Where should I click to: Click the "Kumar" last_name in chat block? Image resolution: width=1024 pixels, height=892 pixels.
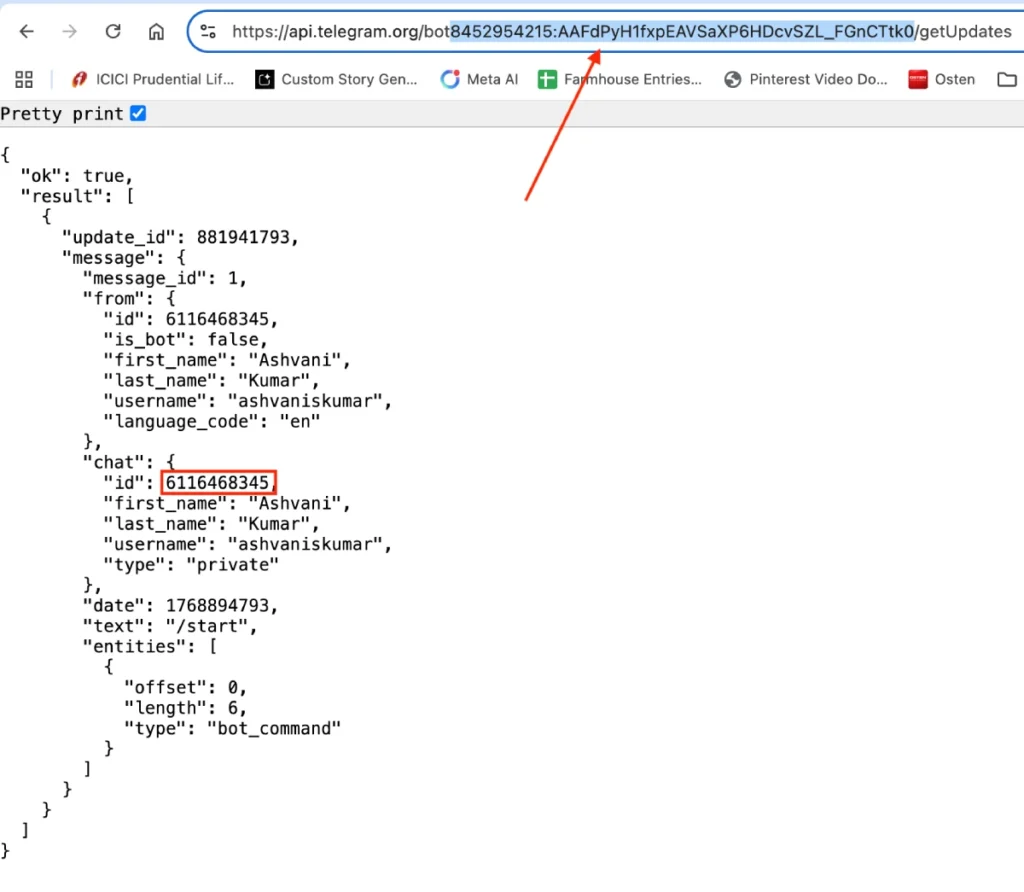274,524
